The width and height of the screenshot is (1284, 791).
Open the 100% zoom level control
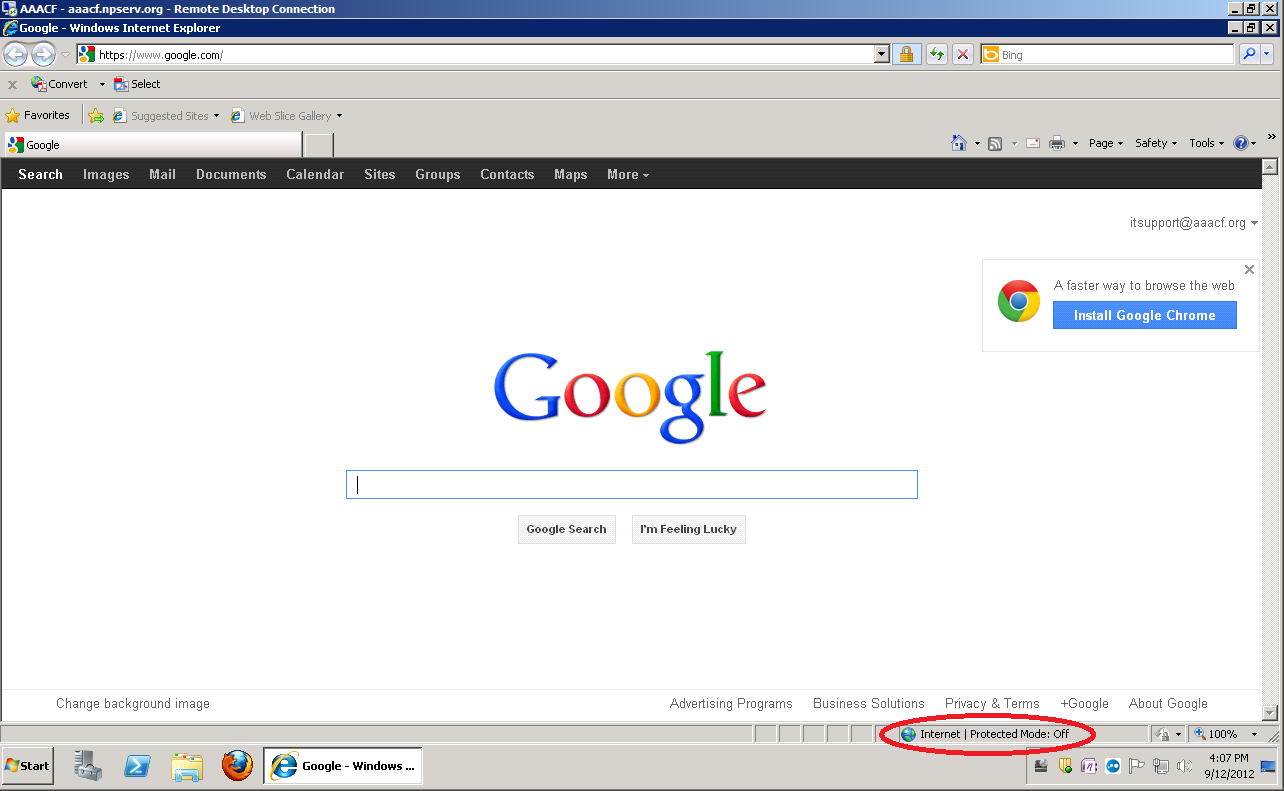click(1225, 734)
